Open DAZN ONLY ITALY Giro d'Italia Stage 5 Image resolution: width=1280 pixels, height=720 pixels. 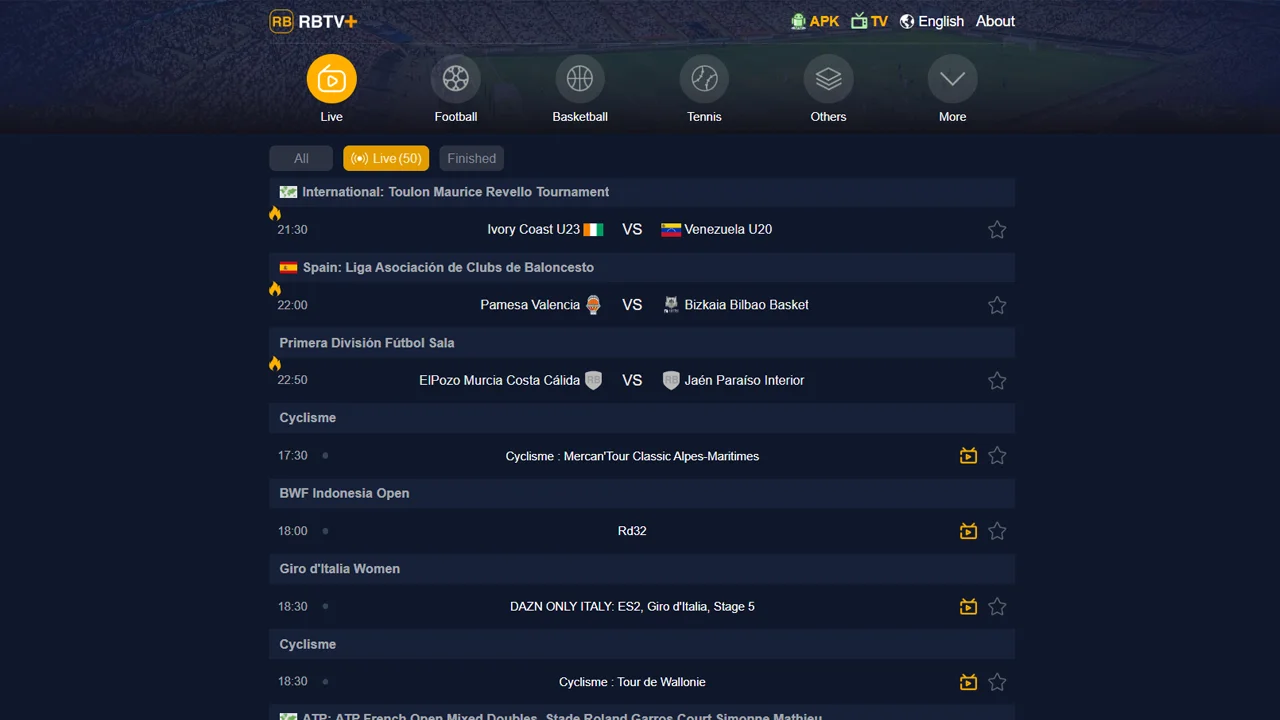coord(632,607)
